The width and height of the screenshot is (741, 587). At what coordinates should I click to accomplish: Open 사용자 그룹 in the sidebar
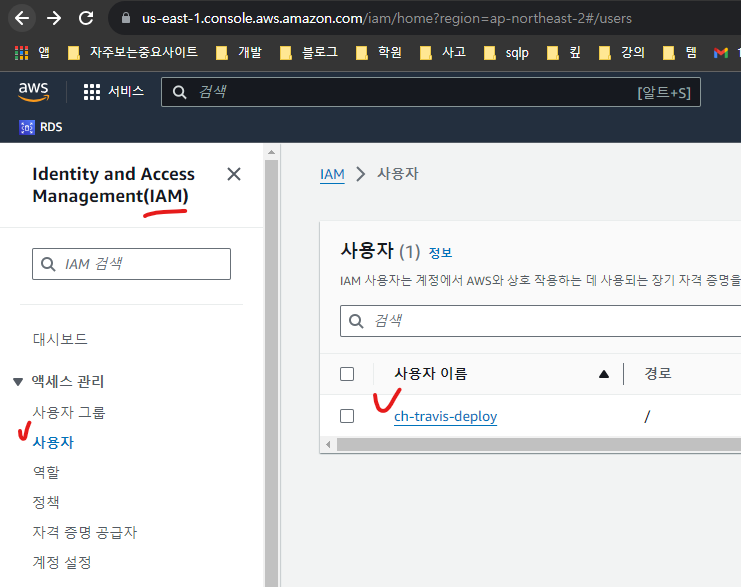click(x=69, y=412)
